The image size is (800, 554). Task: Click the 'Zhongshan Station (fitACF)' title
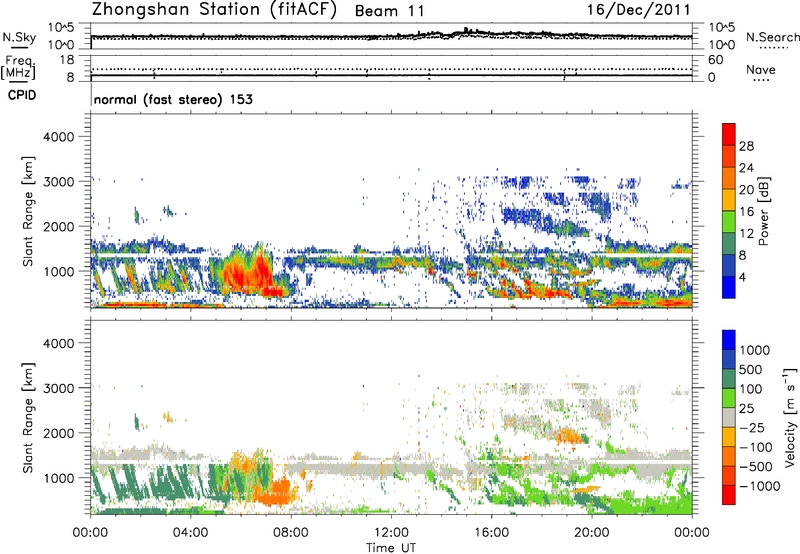[x=214, y=10]
